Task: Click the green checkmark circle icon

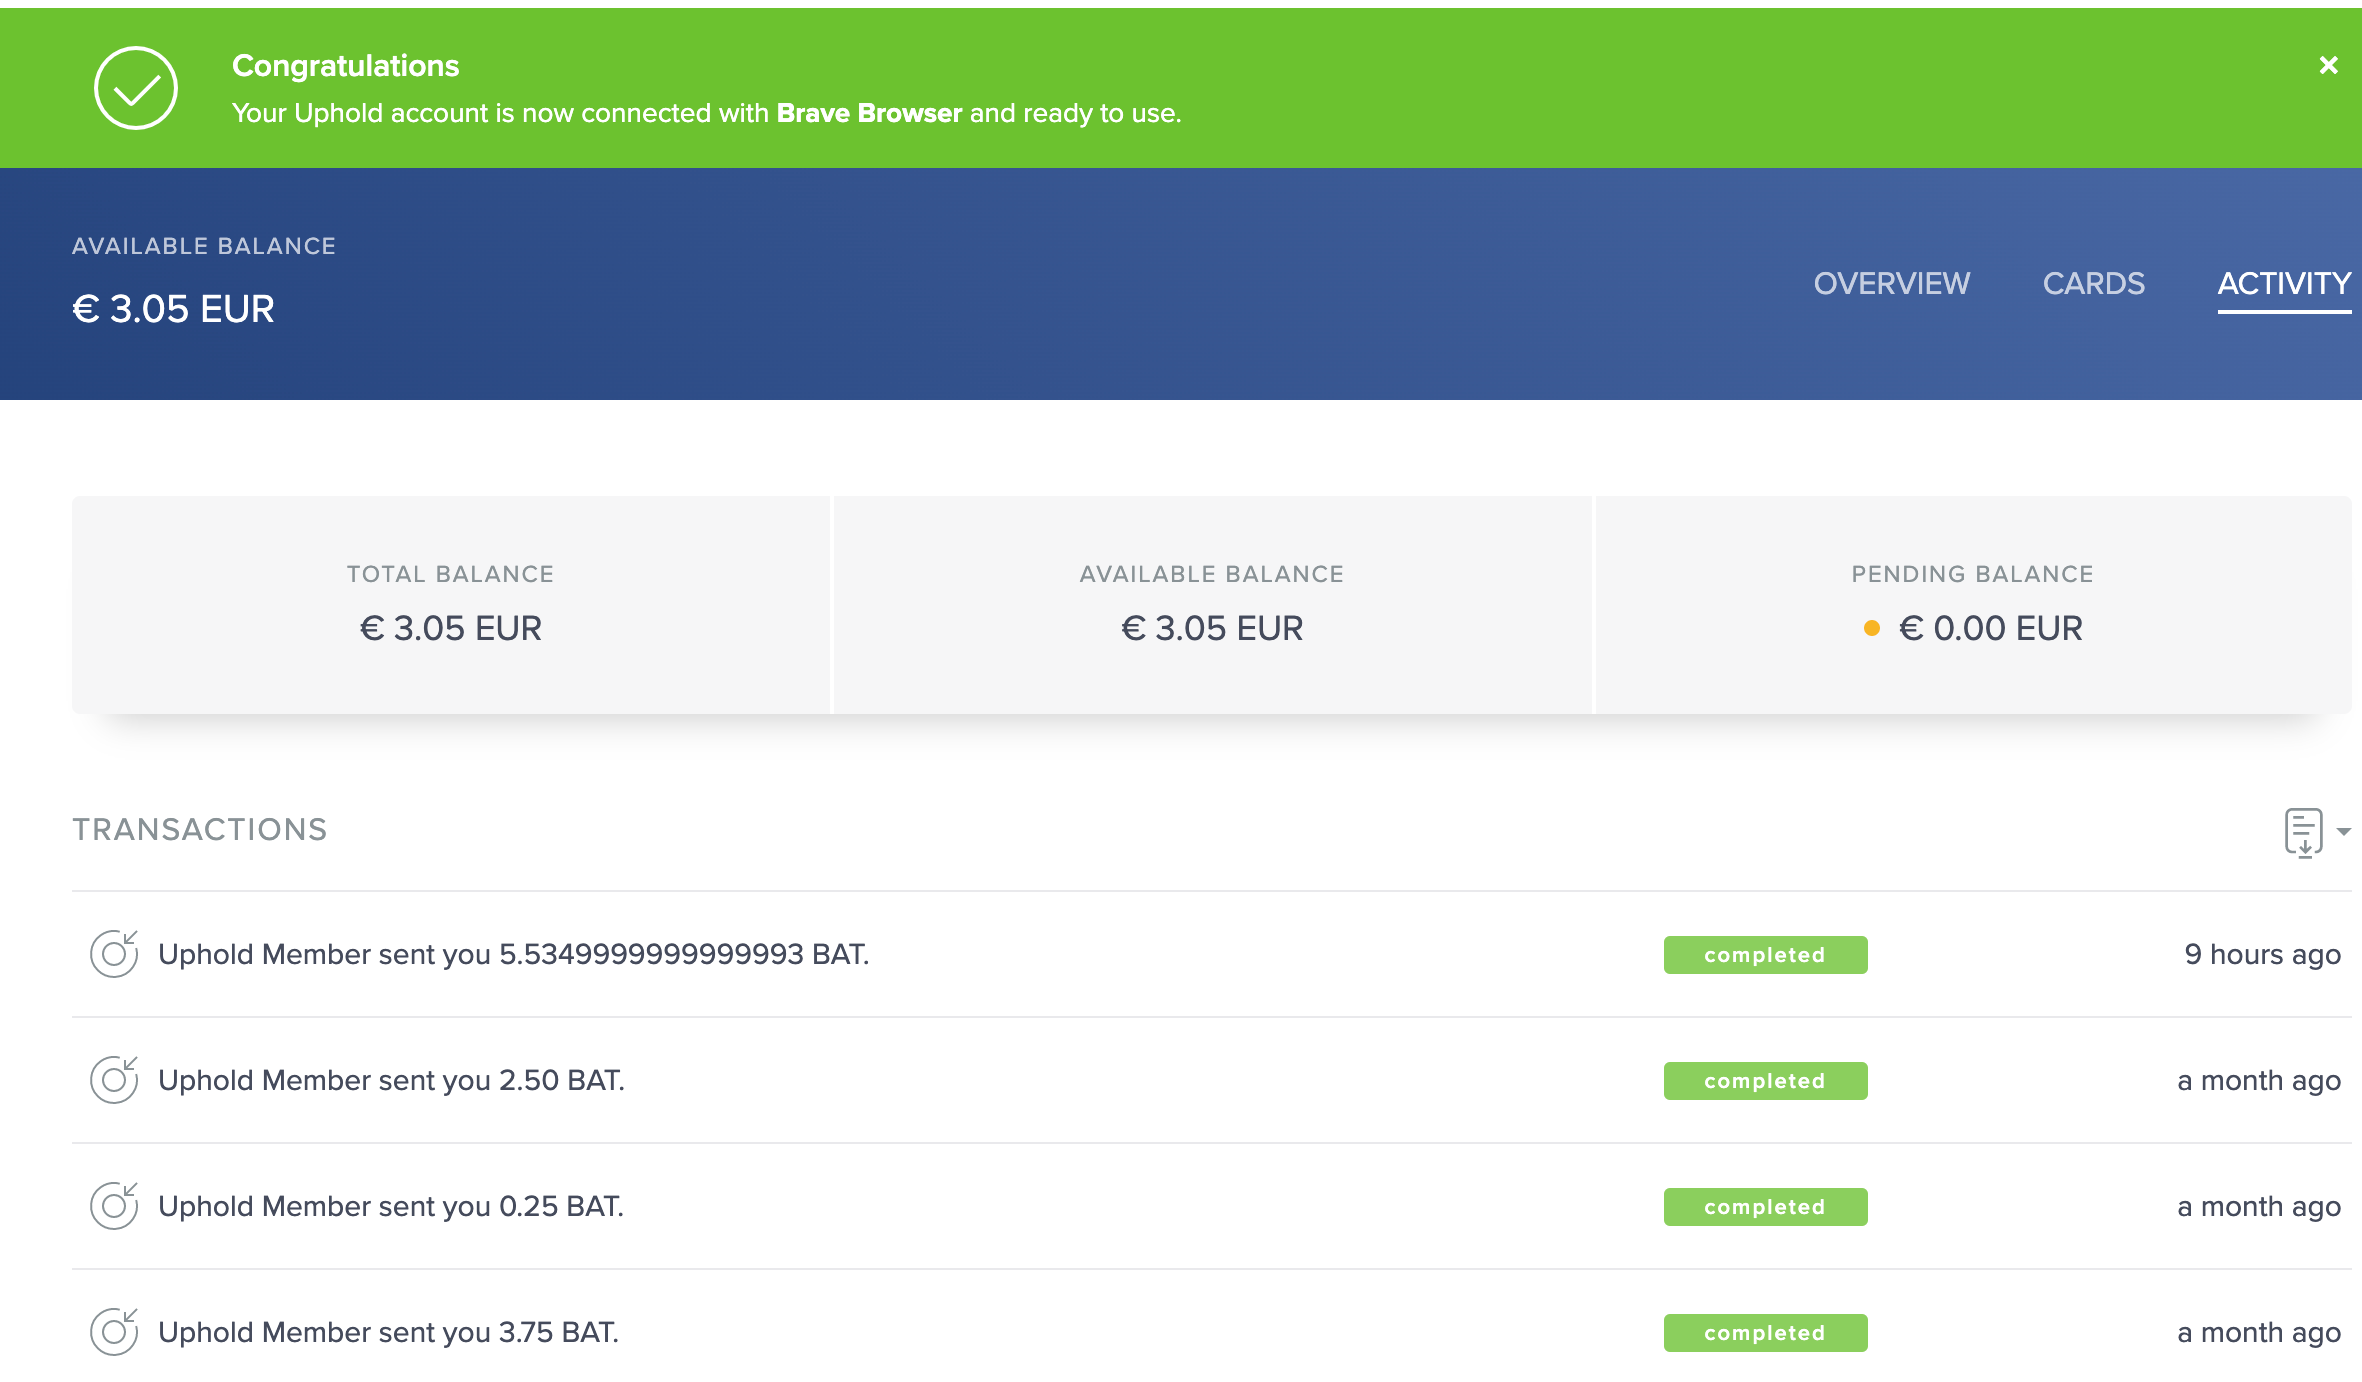Action: click(136, 88)
